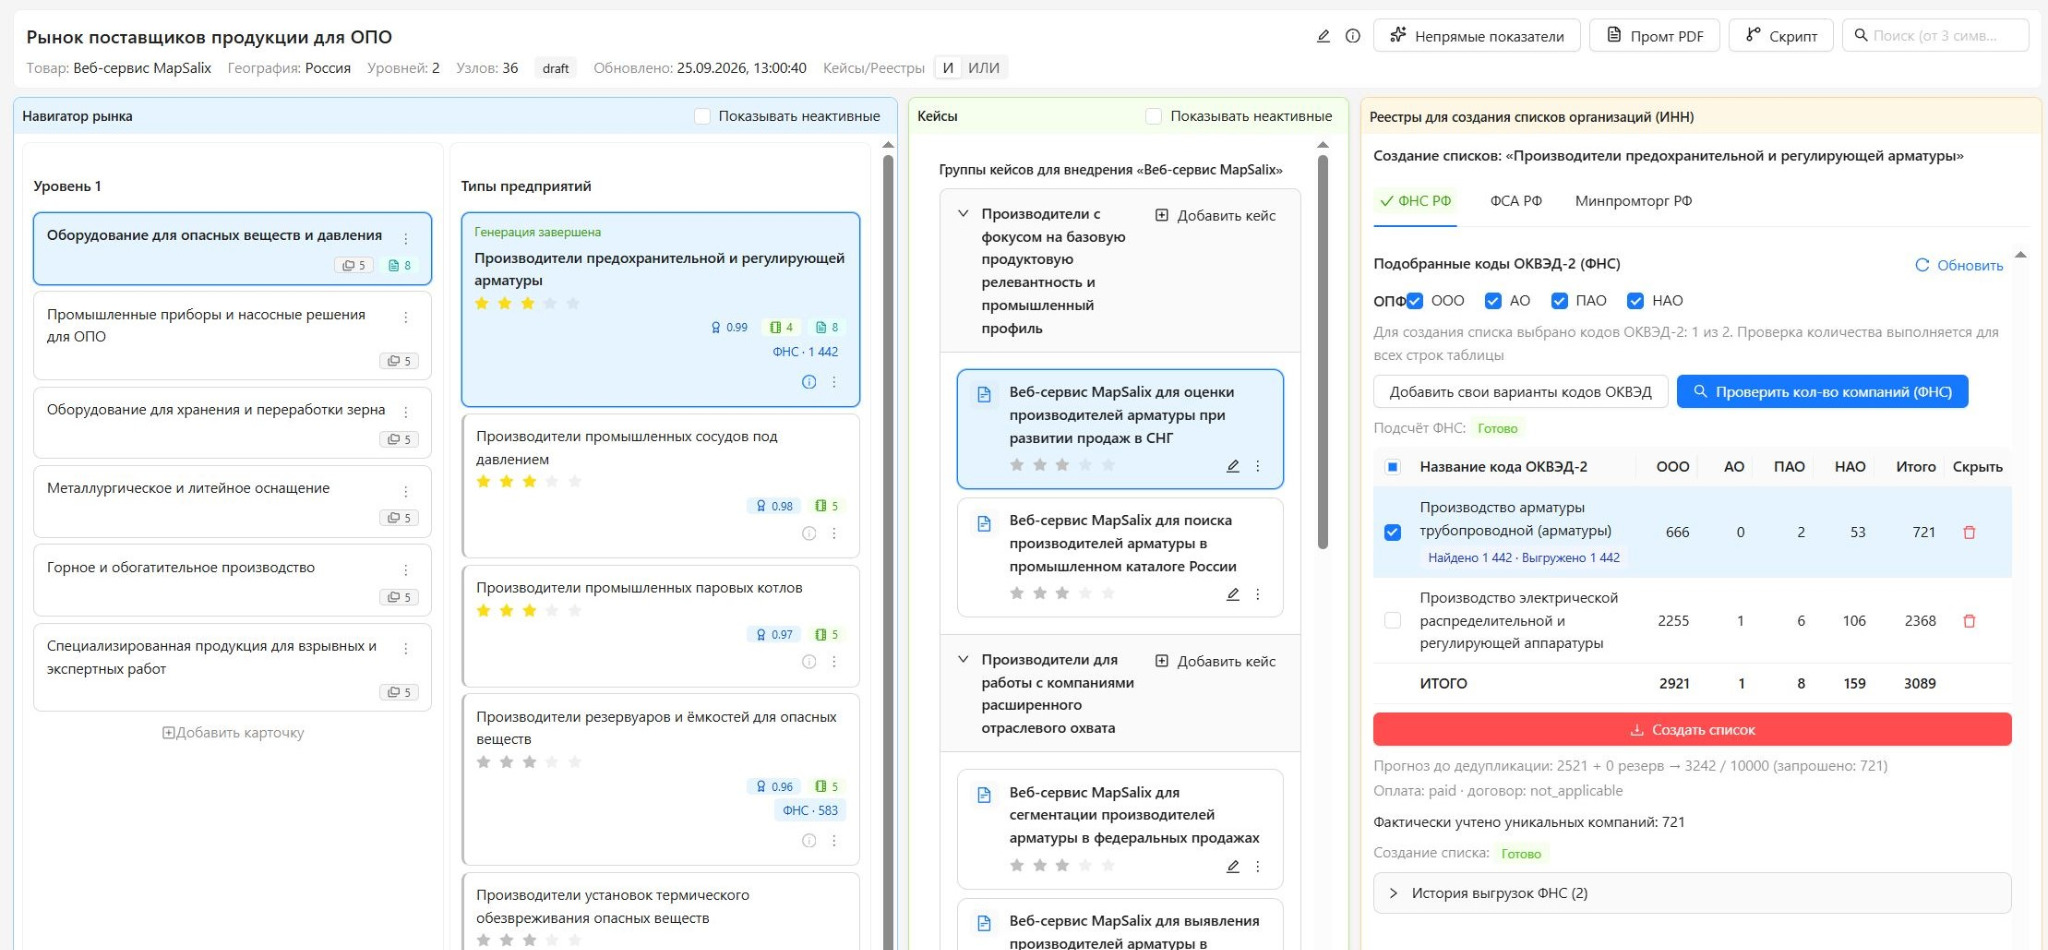Check Производство электрической распределительной аппаратуры row
Screen dimensions: 2048x950
pos(1392,621)
